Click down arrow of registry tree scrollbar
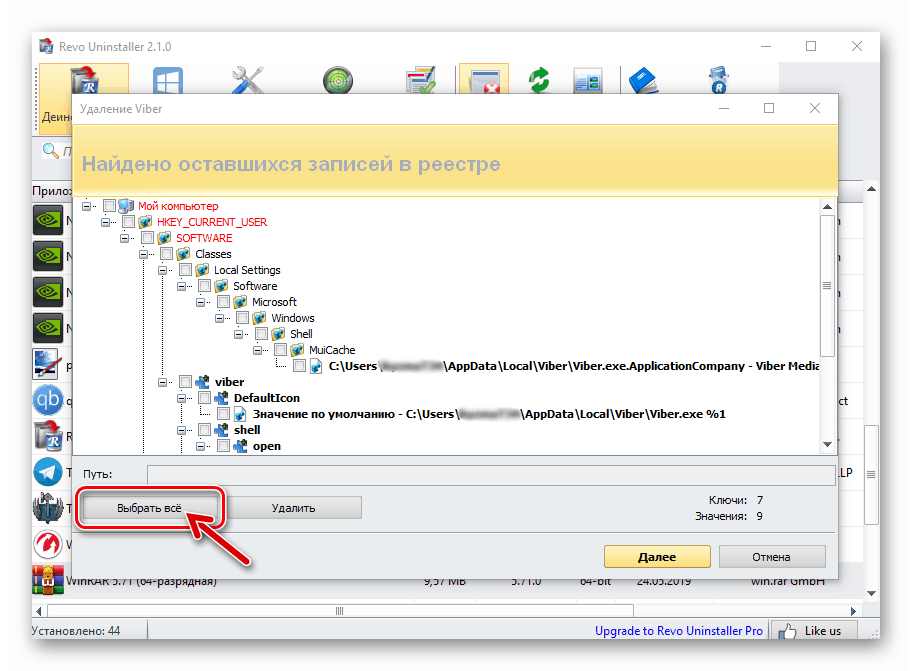The height and width of the screenshot is (671, 912). (x=827, y=444)
